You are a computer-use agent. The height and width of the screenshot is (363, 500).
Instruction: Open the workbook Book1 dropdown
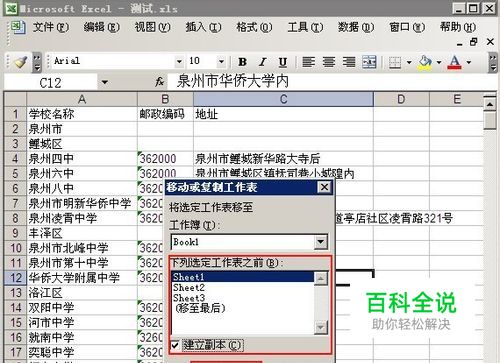pyautogui.click(x=321, y=242)
